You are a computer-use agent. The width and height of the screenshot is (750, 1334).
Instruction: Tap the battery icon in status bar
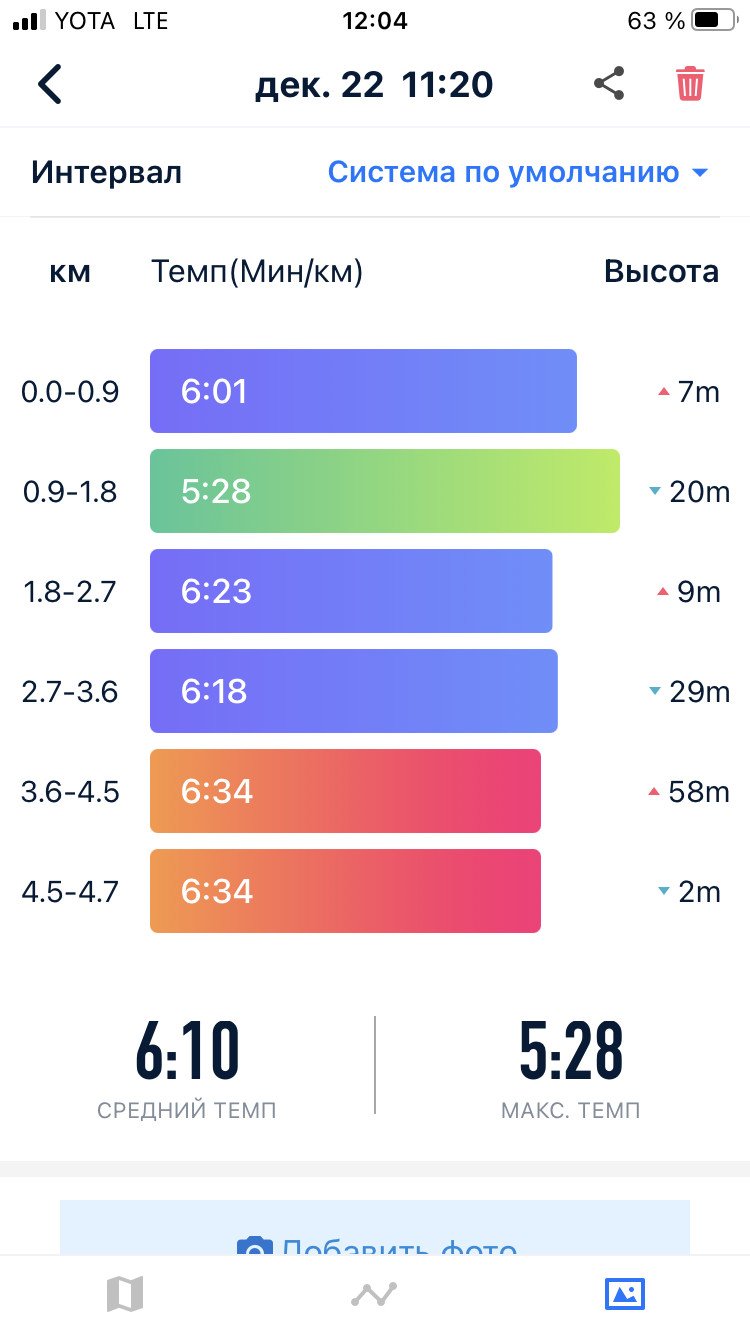712,20
